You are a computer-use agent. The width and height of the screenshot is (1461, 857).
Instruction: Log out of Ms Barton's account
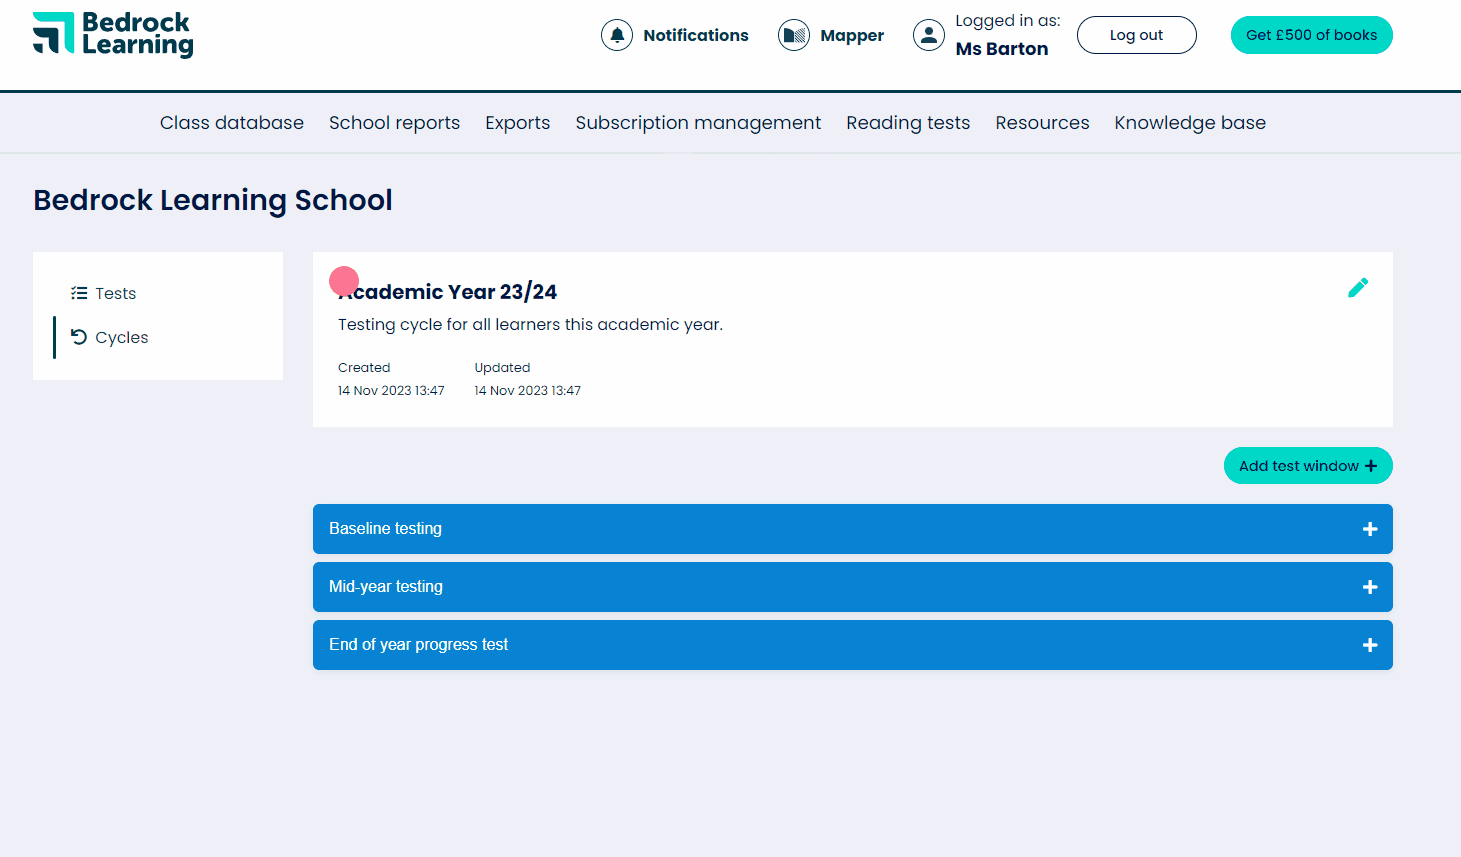[x=1136, y=34]
